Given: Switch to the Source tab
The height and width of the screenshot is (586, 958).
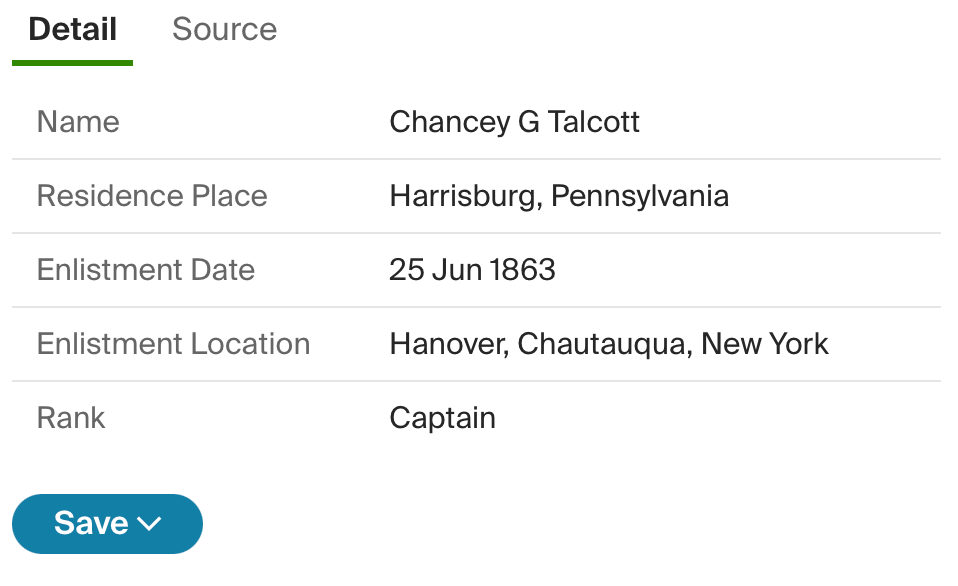Looking at the screenshot, I should (224, 29).
